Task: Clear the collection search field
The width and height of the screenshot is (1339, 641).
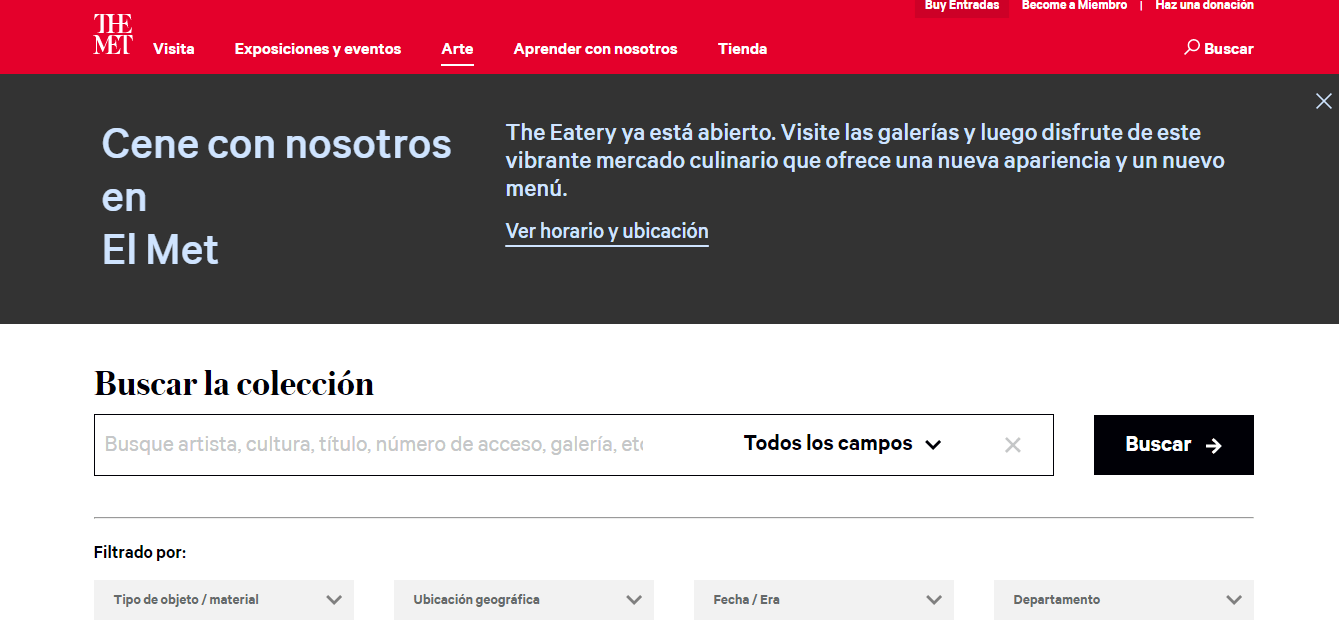Action: tap(1012, 445)
